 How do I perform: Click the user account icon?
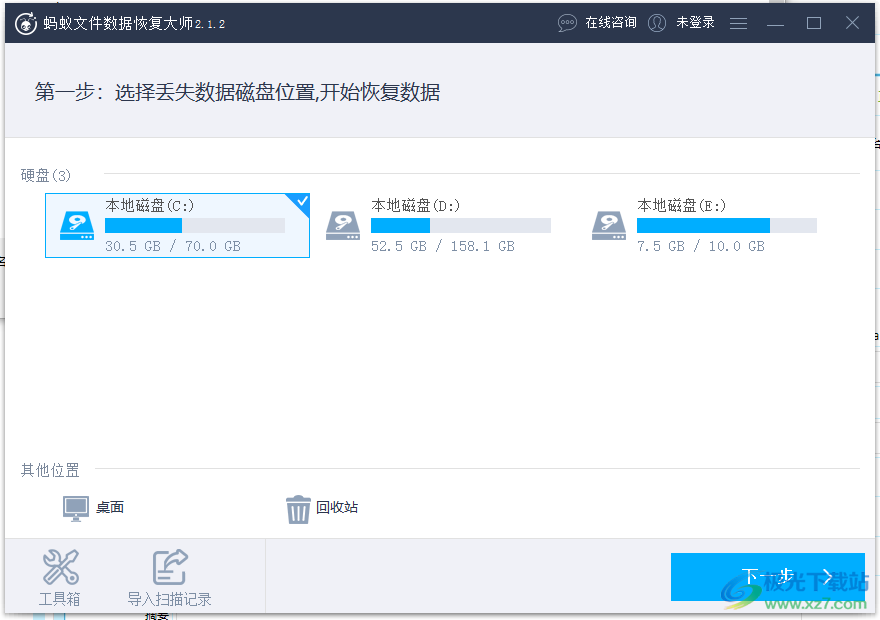point(657,22)
